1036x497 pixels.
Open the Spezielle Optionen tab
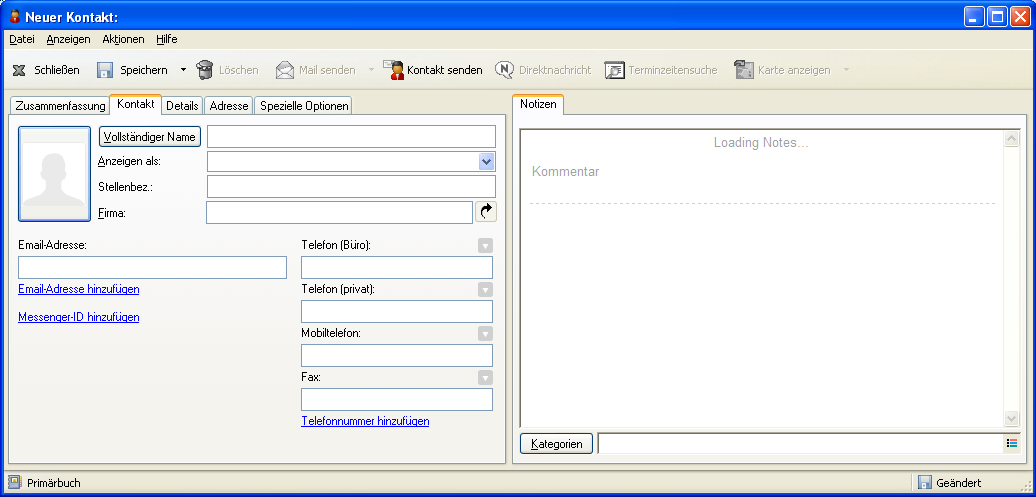pos(304,106)
